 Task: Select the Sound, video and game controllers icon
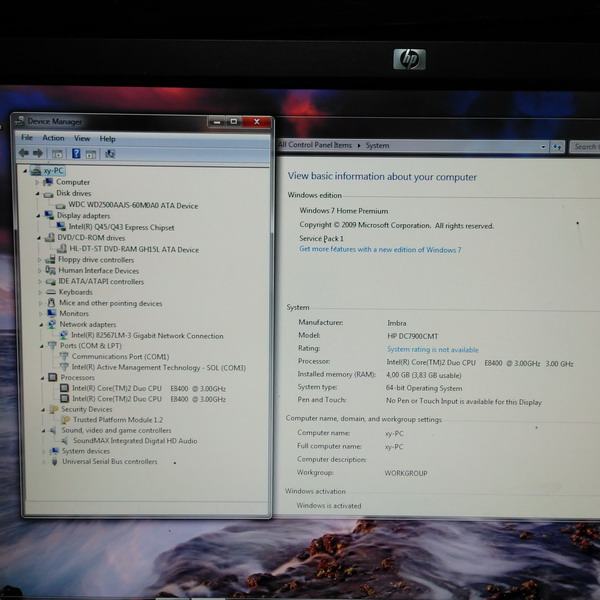pos(54,430)
